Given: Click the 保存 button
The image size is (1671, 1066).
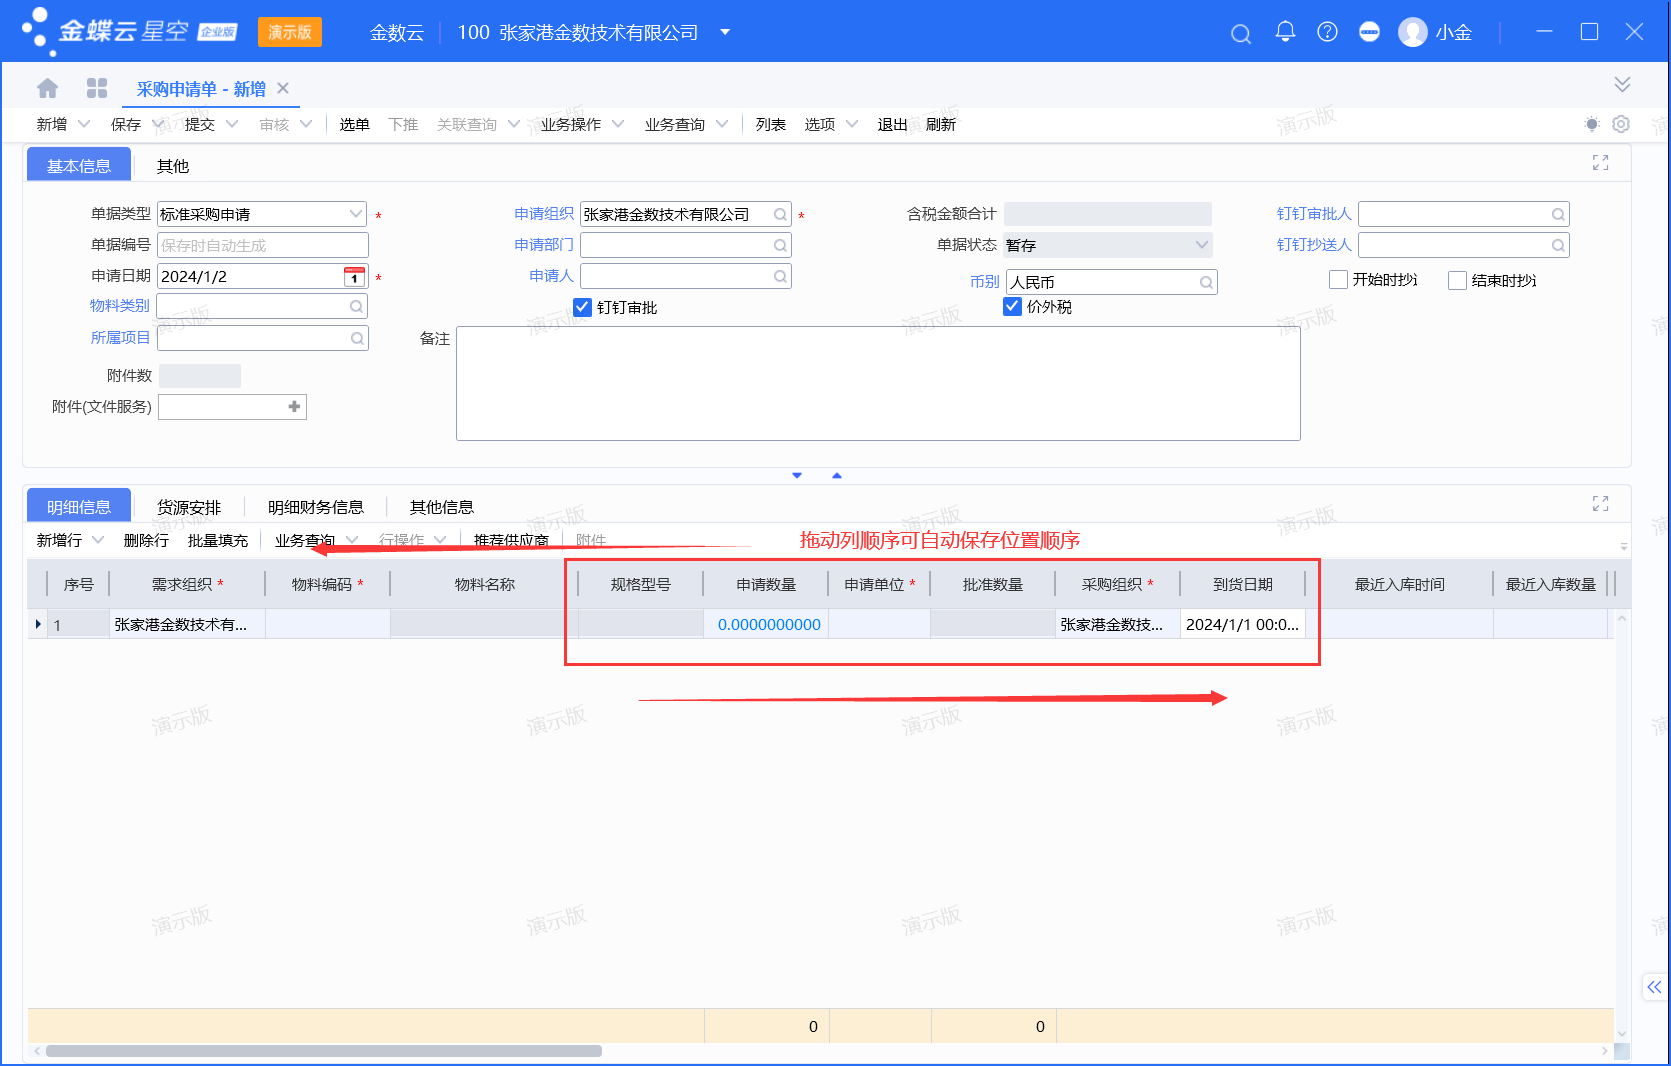Looking at the screenshot, I should [x=126, y=124].
